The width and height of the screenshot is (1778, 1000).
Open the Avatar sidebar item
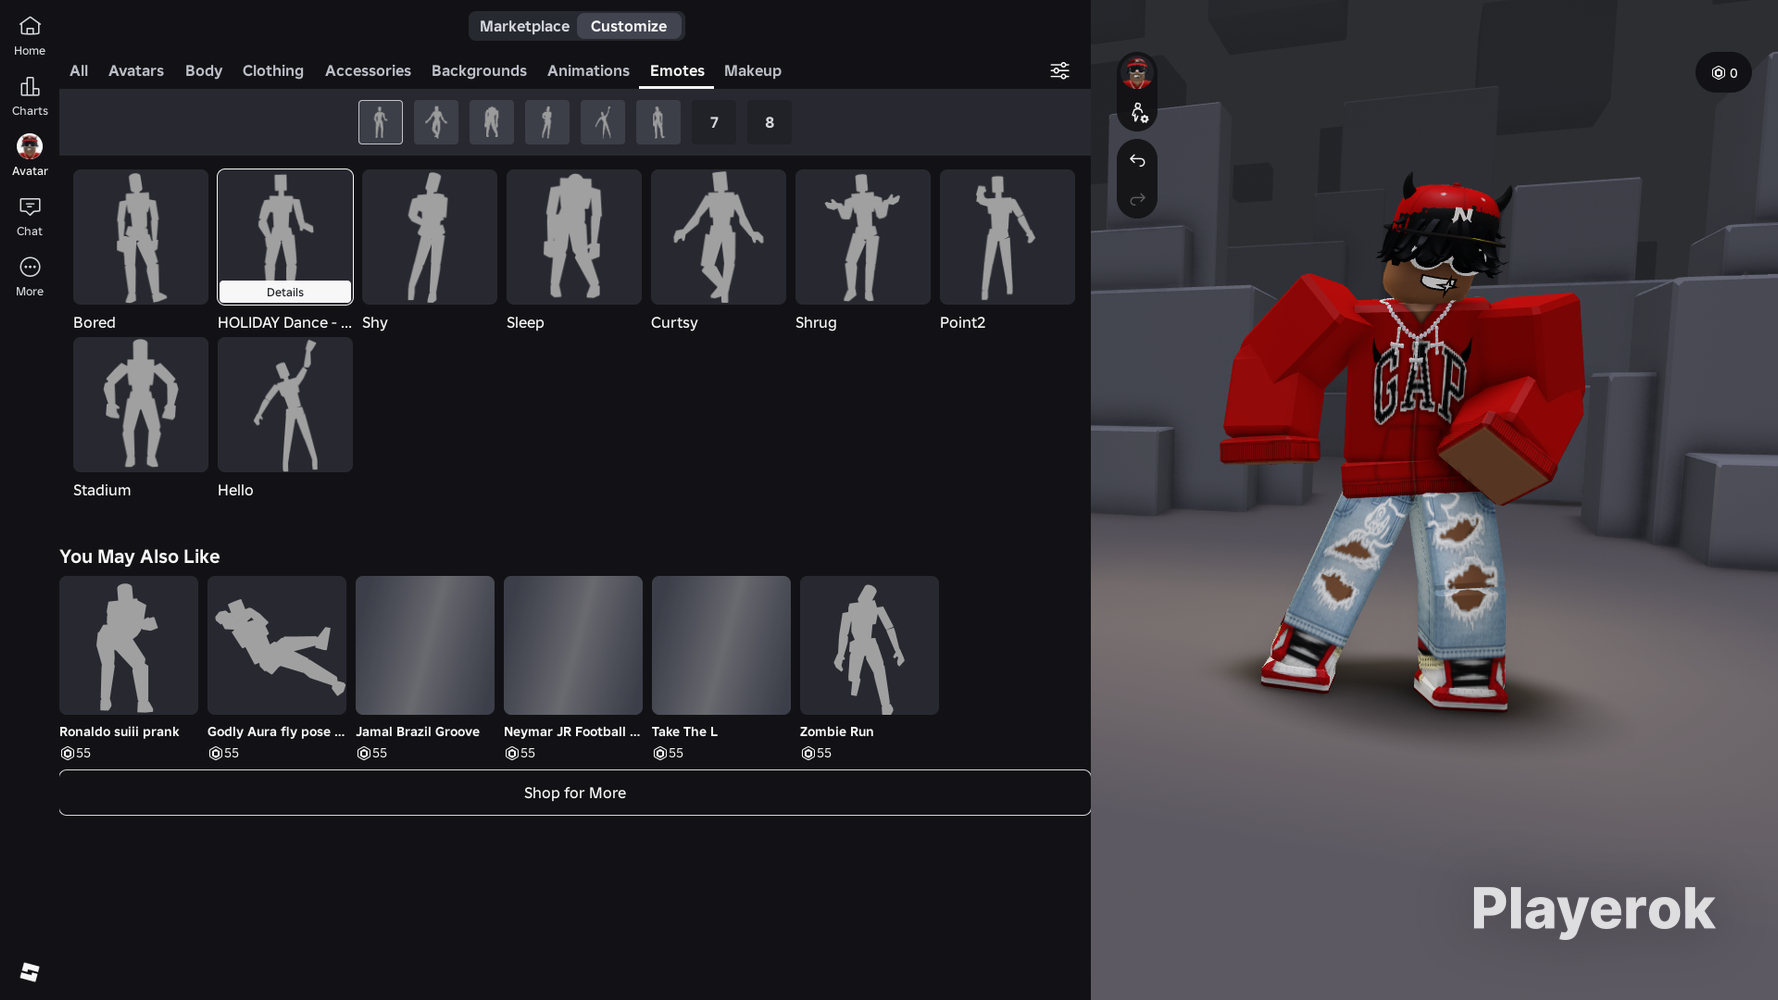coord(29,156)
